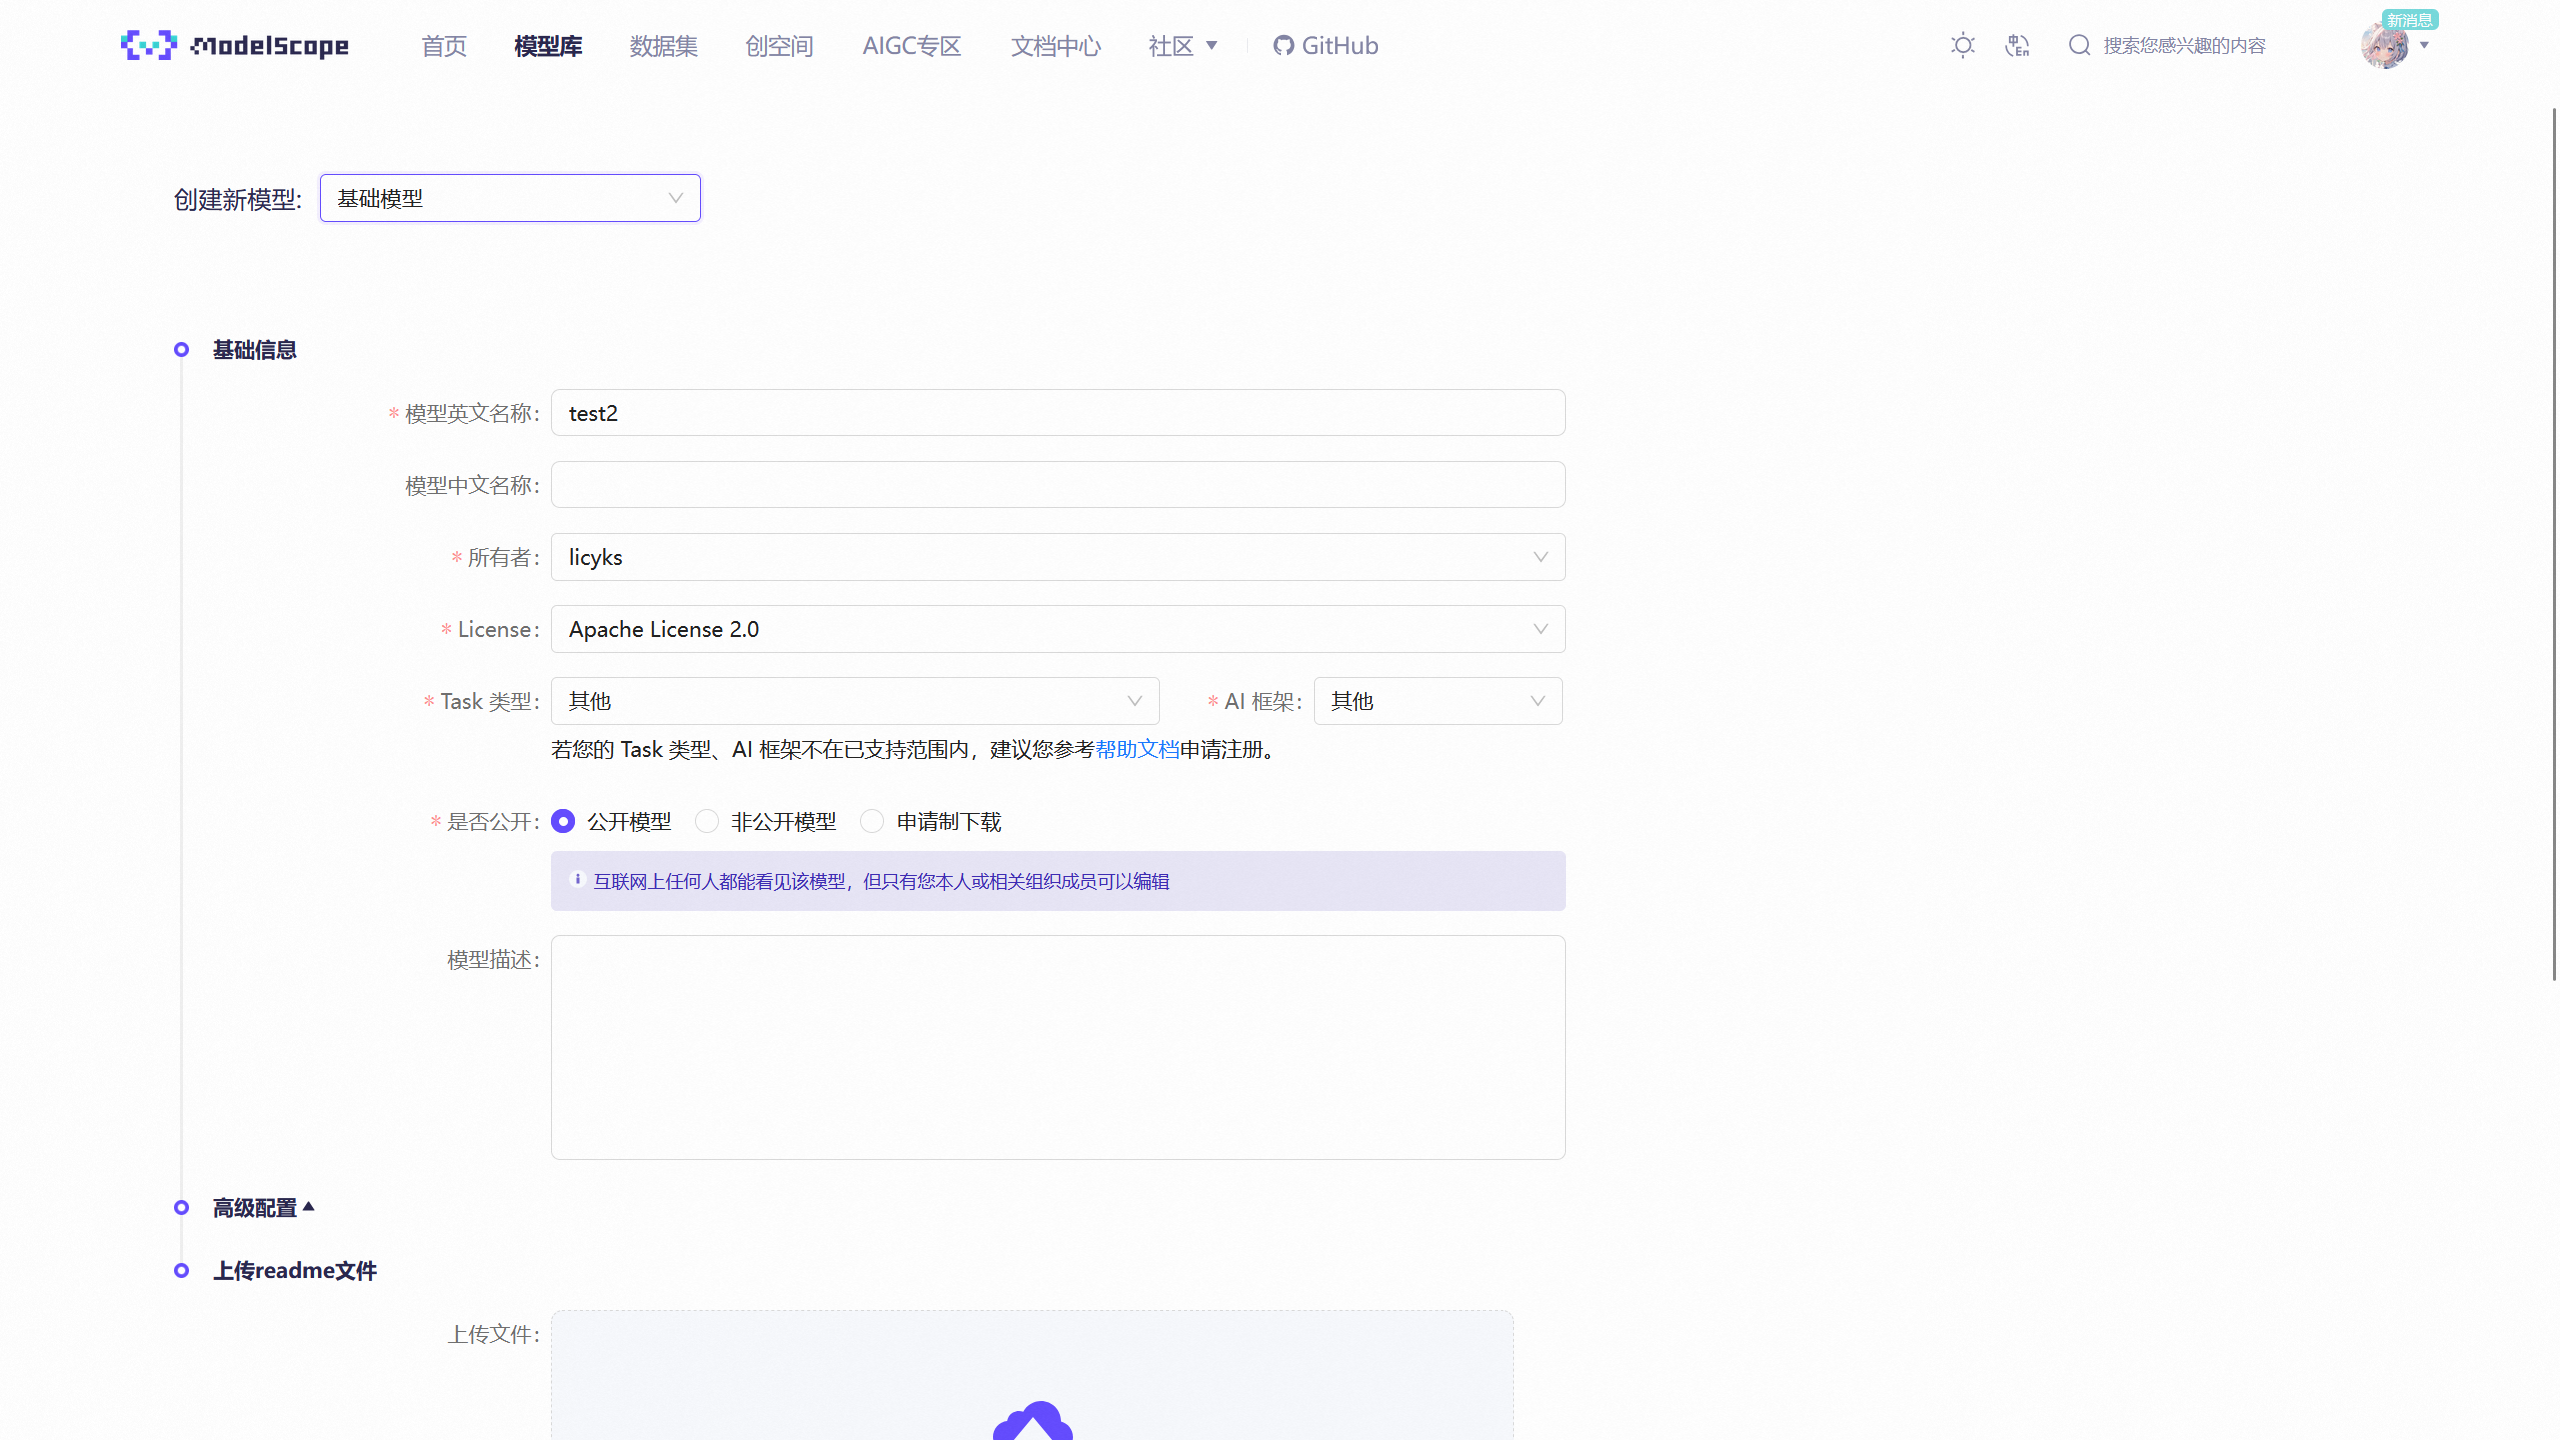The width and height of the screenshot is (2560, 1440).
Task: Toggle the light/dark theme sun icon
Action: [x=1963, y=45]
